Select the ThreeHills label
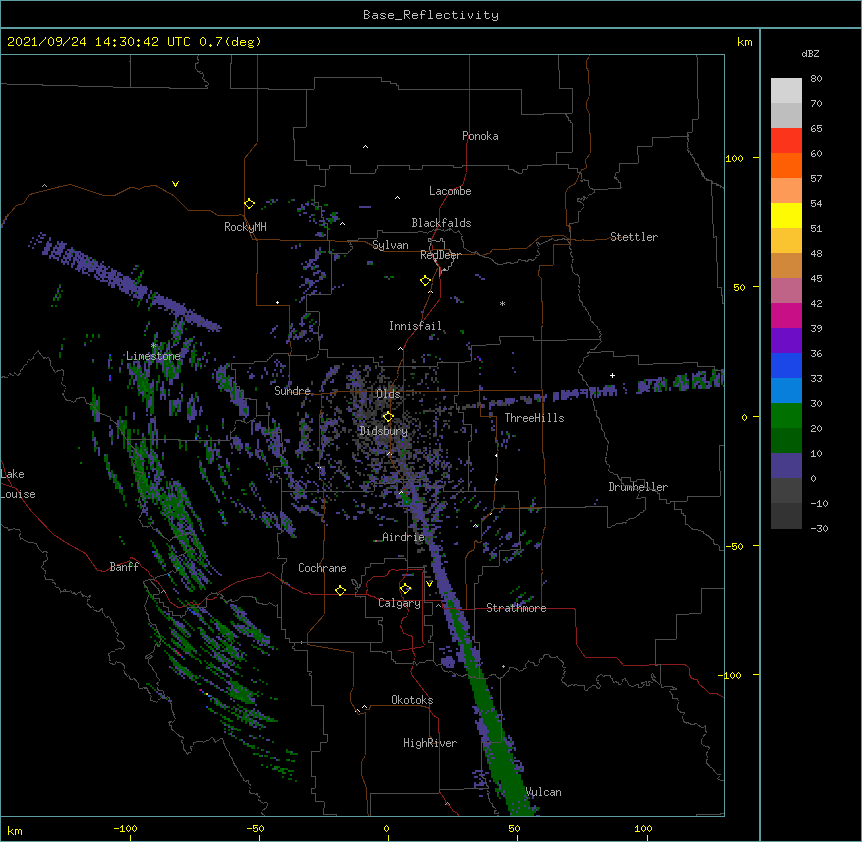The height and width of the screenshot is (842, 862). 534,418
